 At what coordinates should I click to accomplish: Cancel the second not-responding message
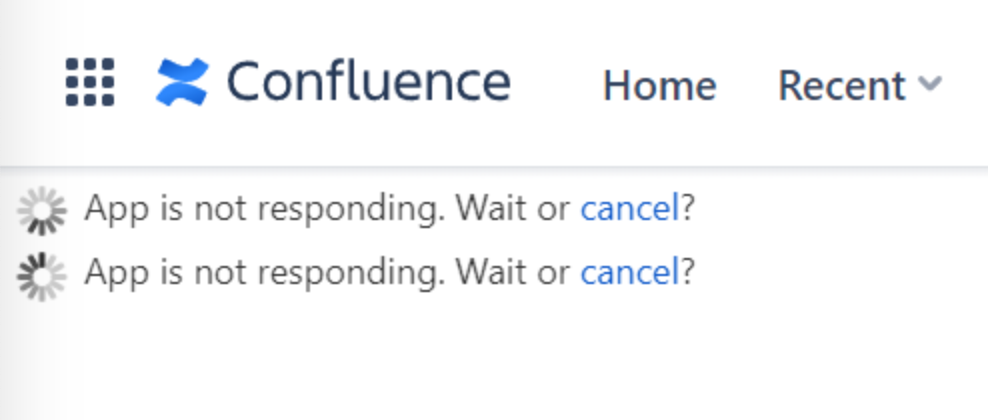tap(629, 272)
